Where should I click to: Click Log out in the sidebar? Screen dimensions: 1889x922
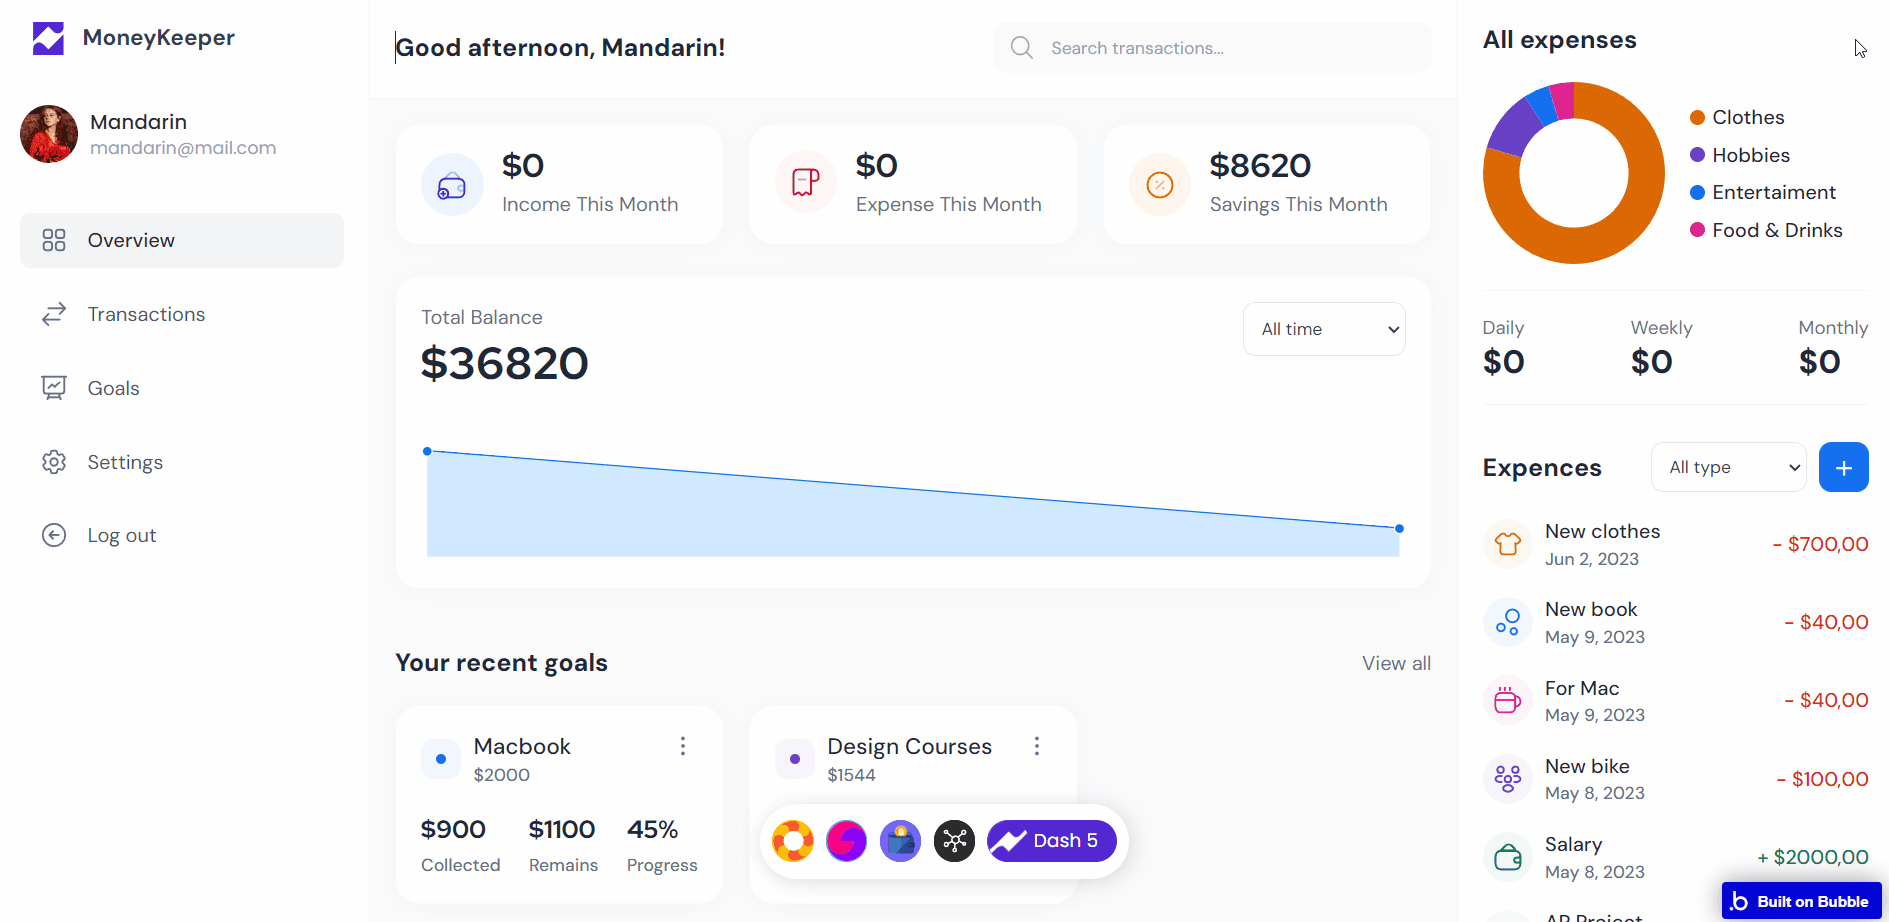[121, 535]
